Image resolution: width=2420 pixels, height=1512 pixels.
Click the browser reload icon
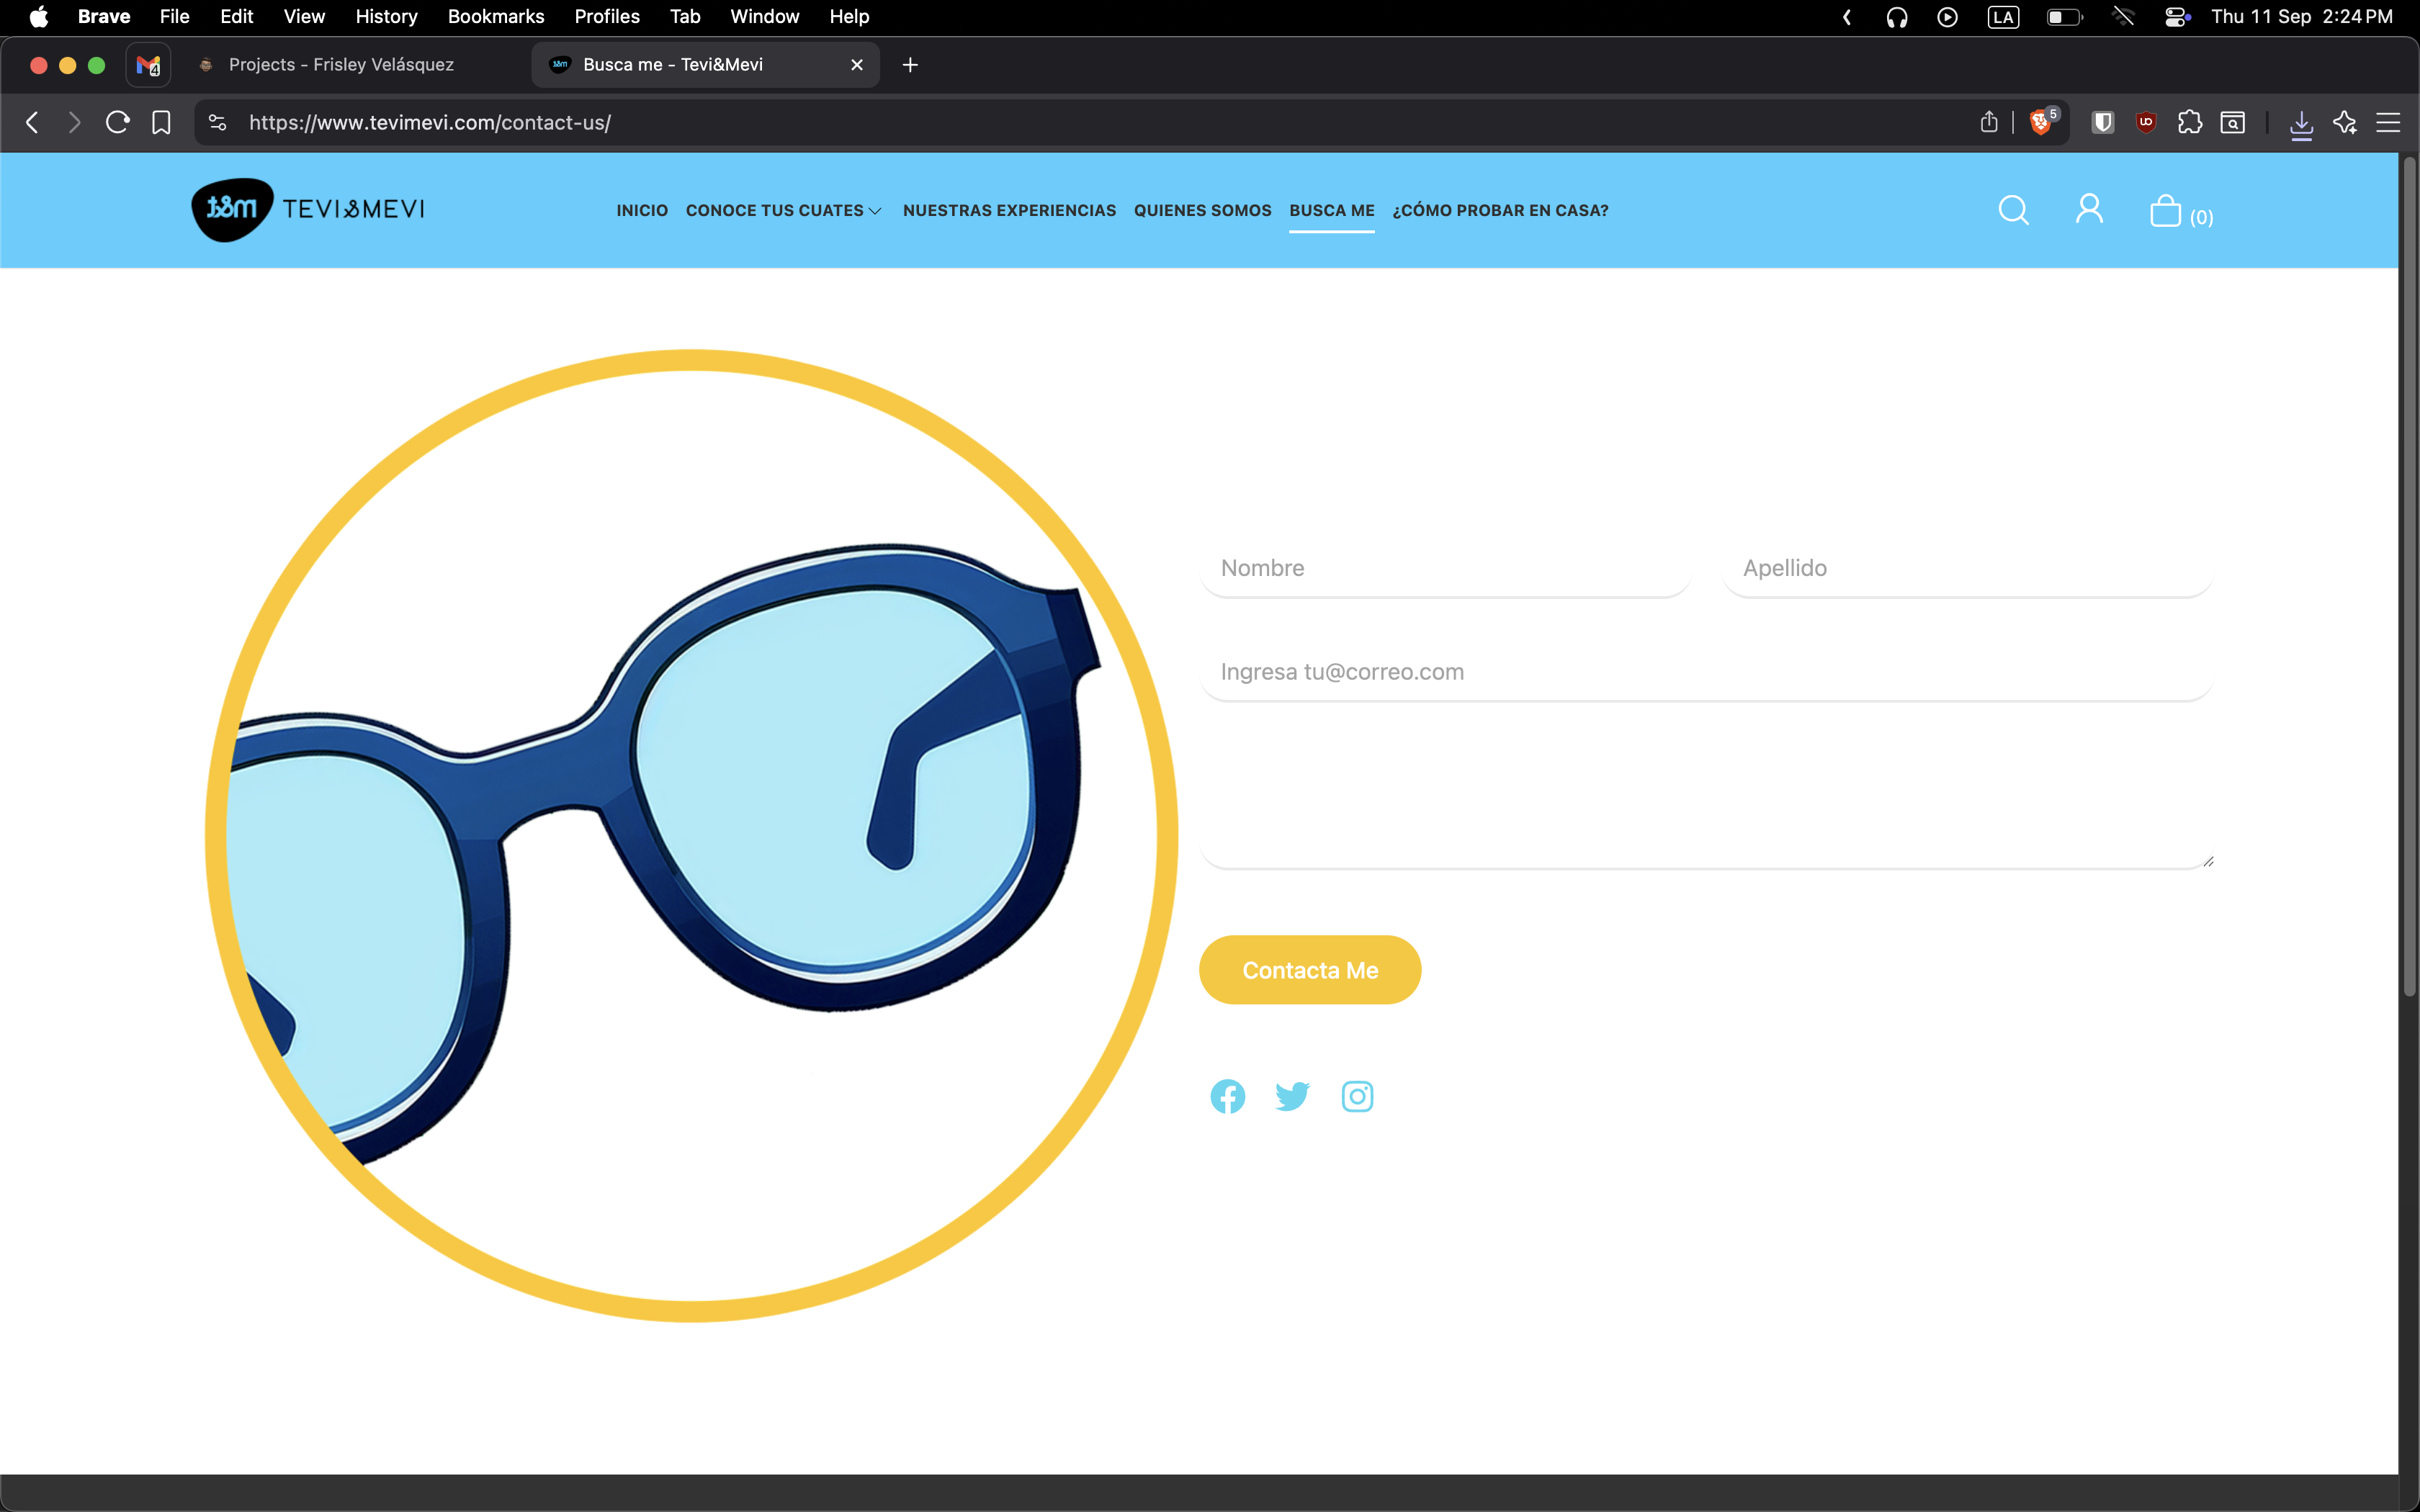tap(117, 122)
